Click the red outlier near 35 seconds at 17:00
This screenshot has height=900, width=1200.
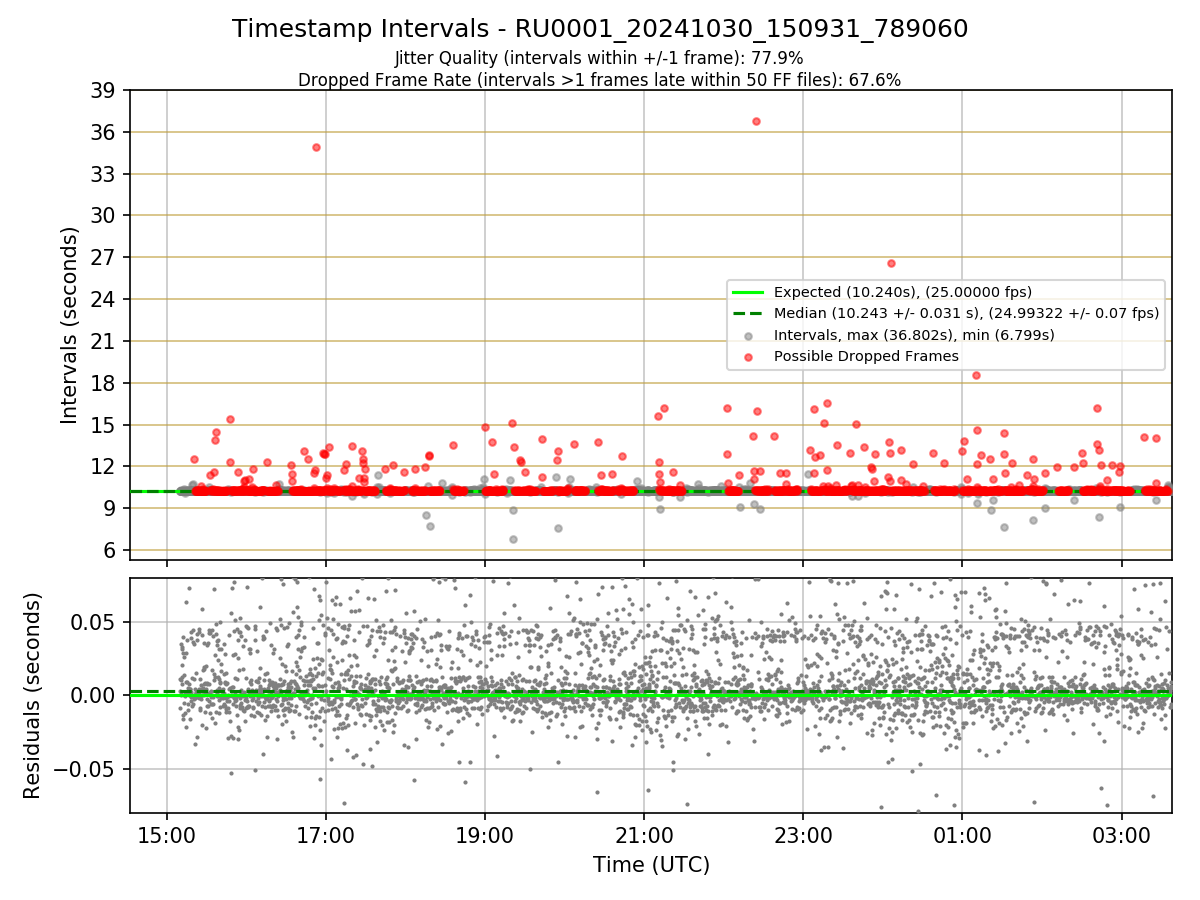[316, 147]
